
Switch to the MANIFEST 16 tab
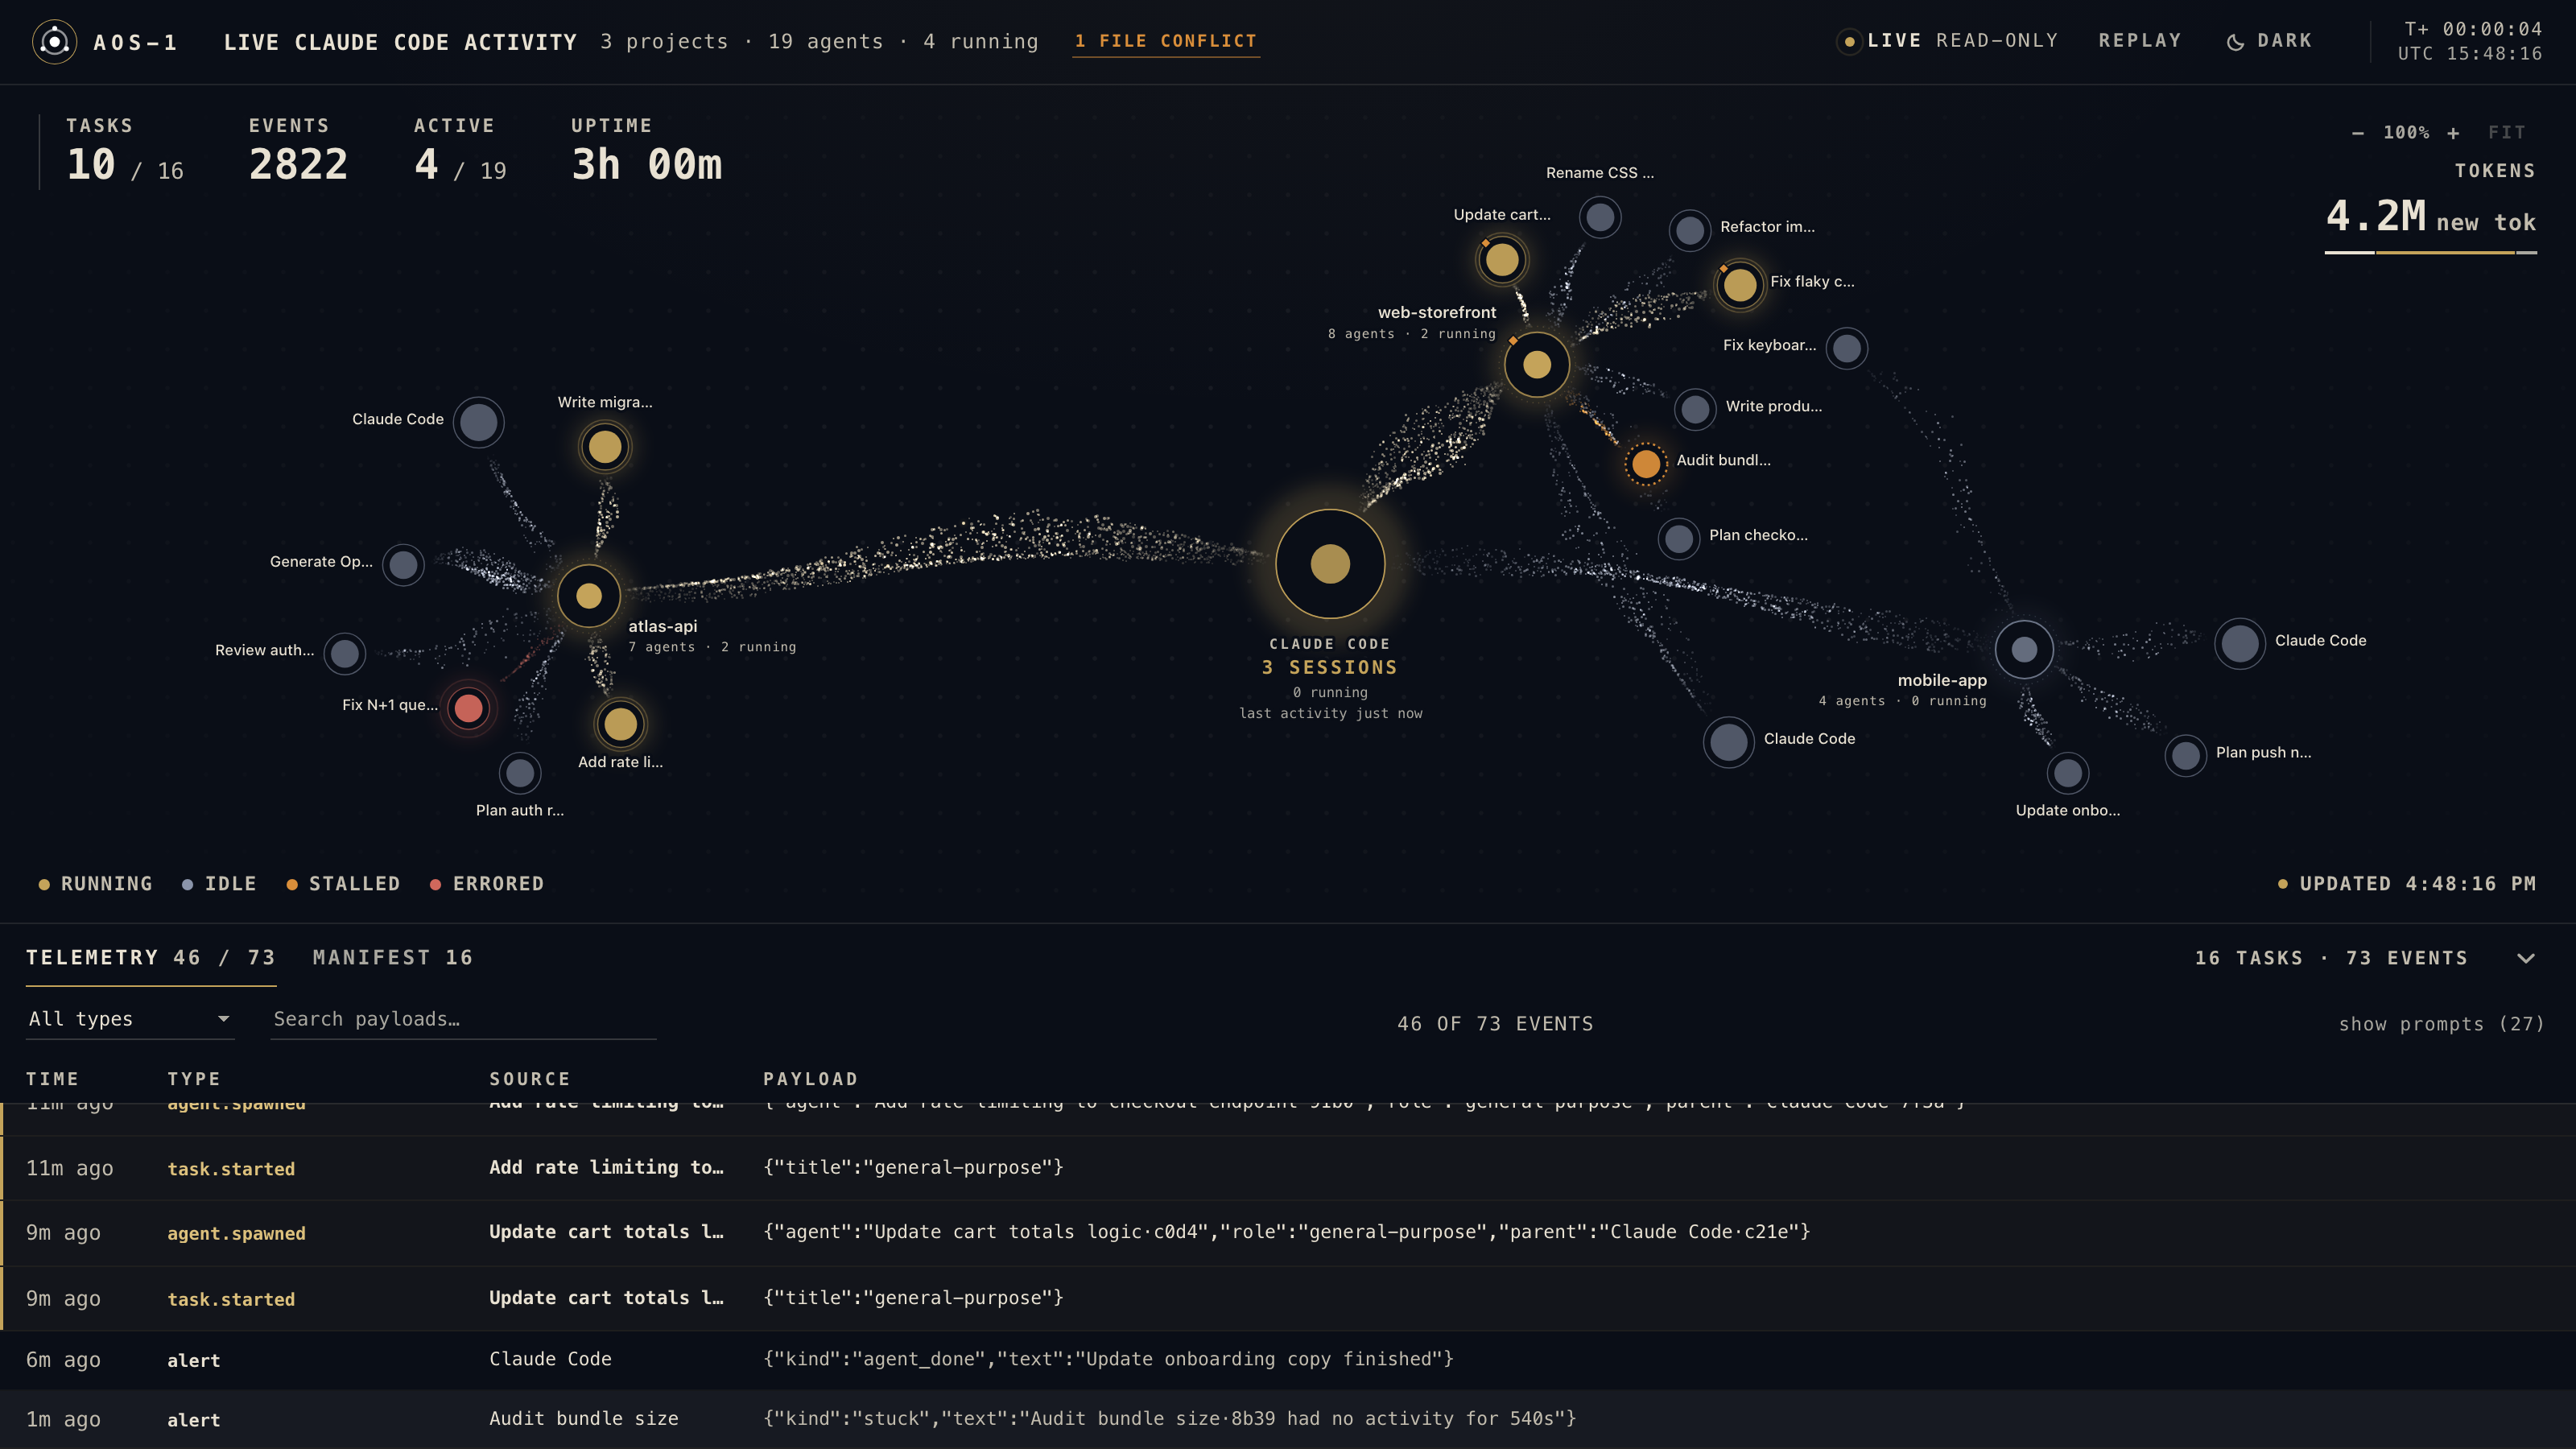tap(393, 958)
